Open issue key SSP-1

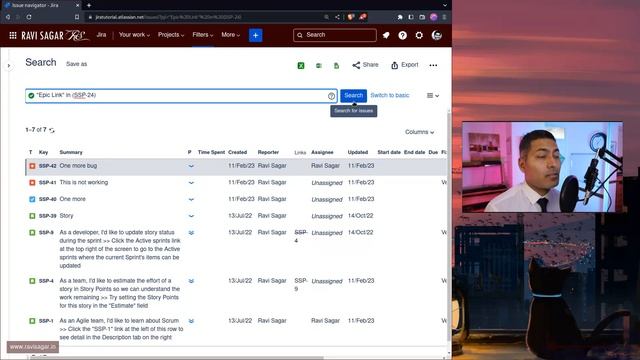(46, 321)
